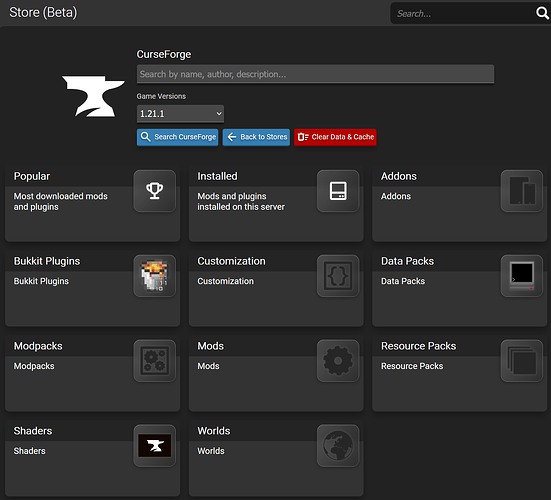Image resolution: width=551 pixels, height=500 pixels.
Task: Focus the search by name, author field
Action: point(316,74)
